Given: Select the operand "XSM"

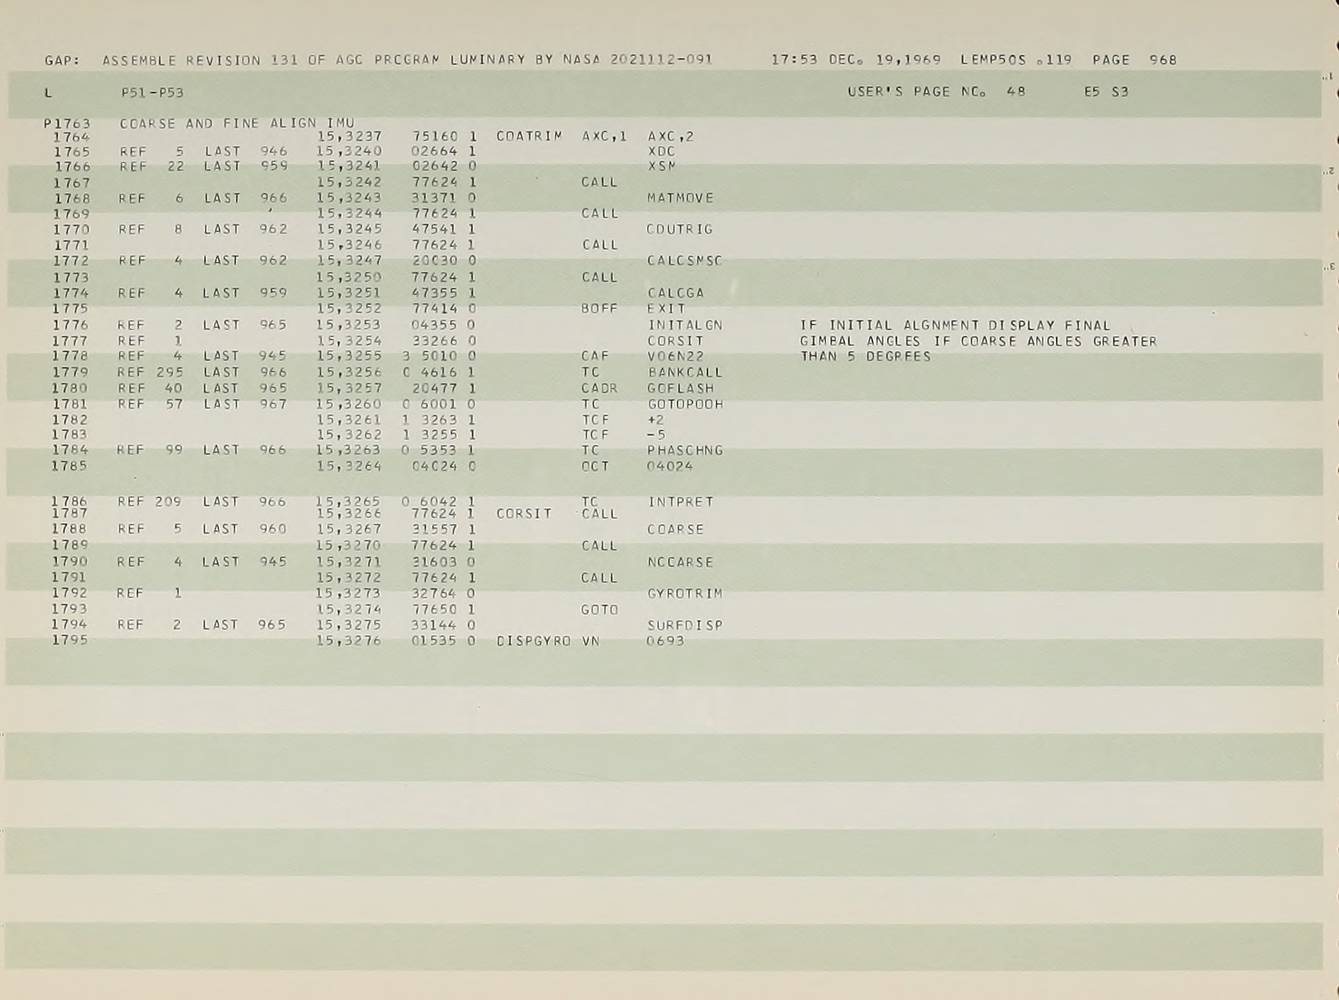Looking at the screenshot, I should tap(662, 167).
